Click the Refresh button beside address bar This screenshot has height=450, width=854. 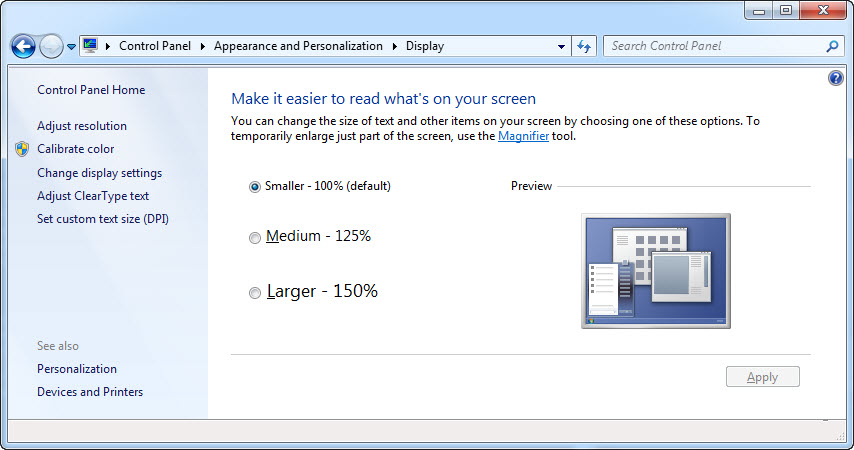[x=585, y=46]
